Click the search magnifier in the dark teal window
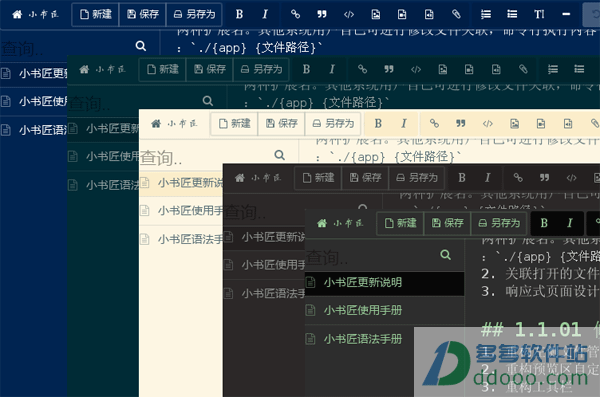Screen dimensions: 600x397 pos(208,101)
